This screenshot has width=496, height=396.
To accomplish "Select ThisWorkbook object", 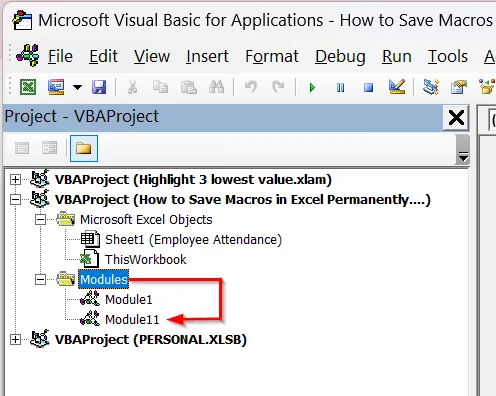I will click(x=146, y=260).
